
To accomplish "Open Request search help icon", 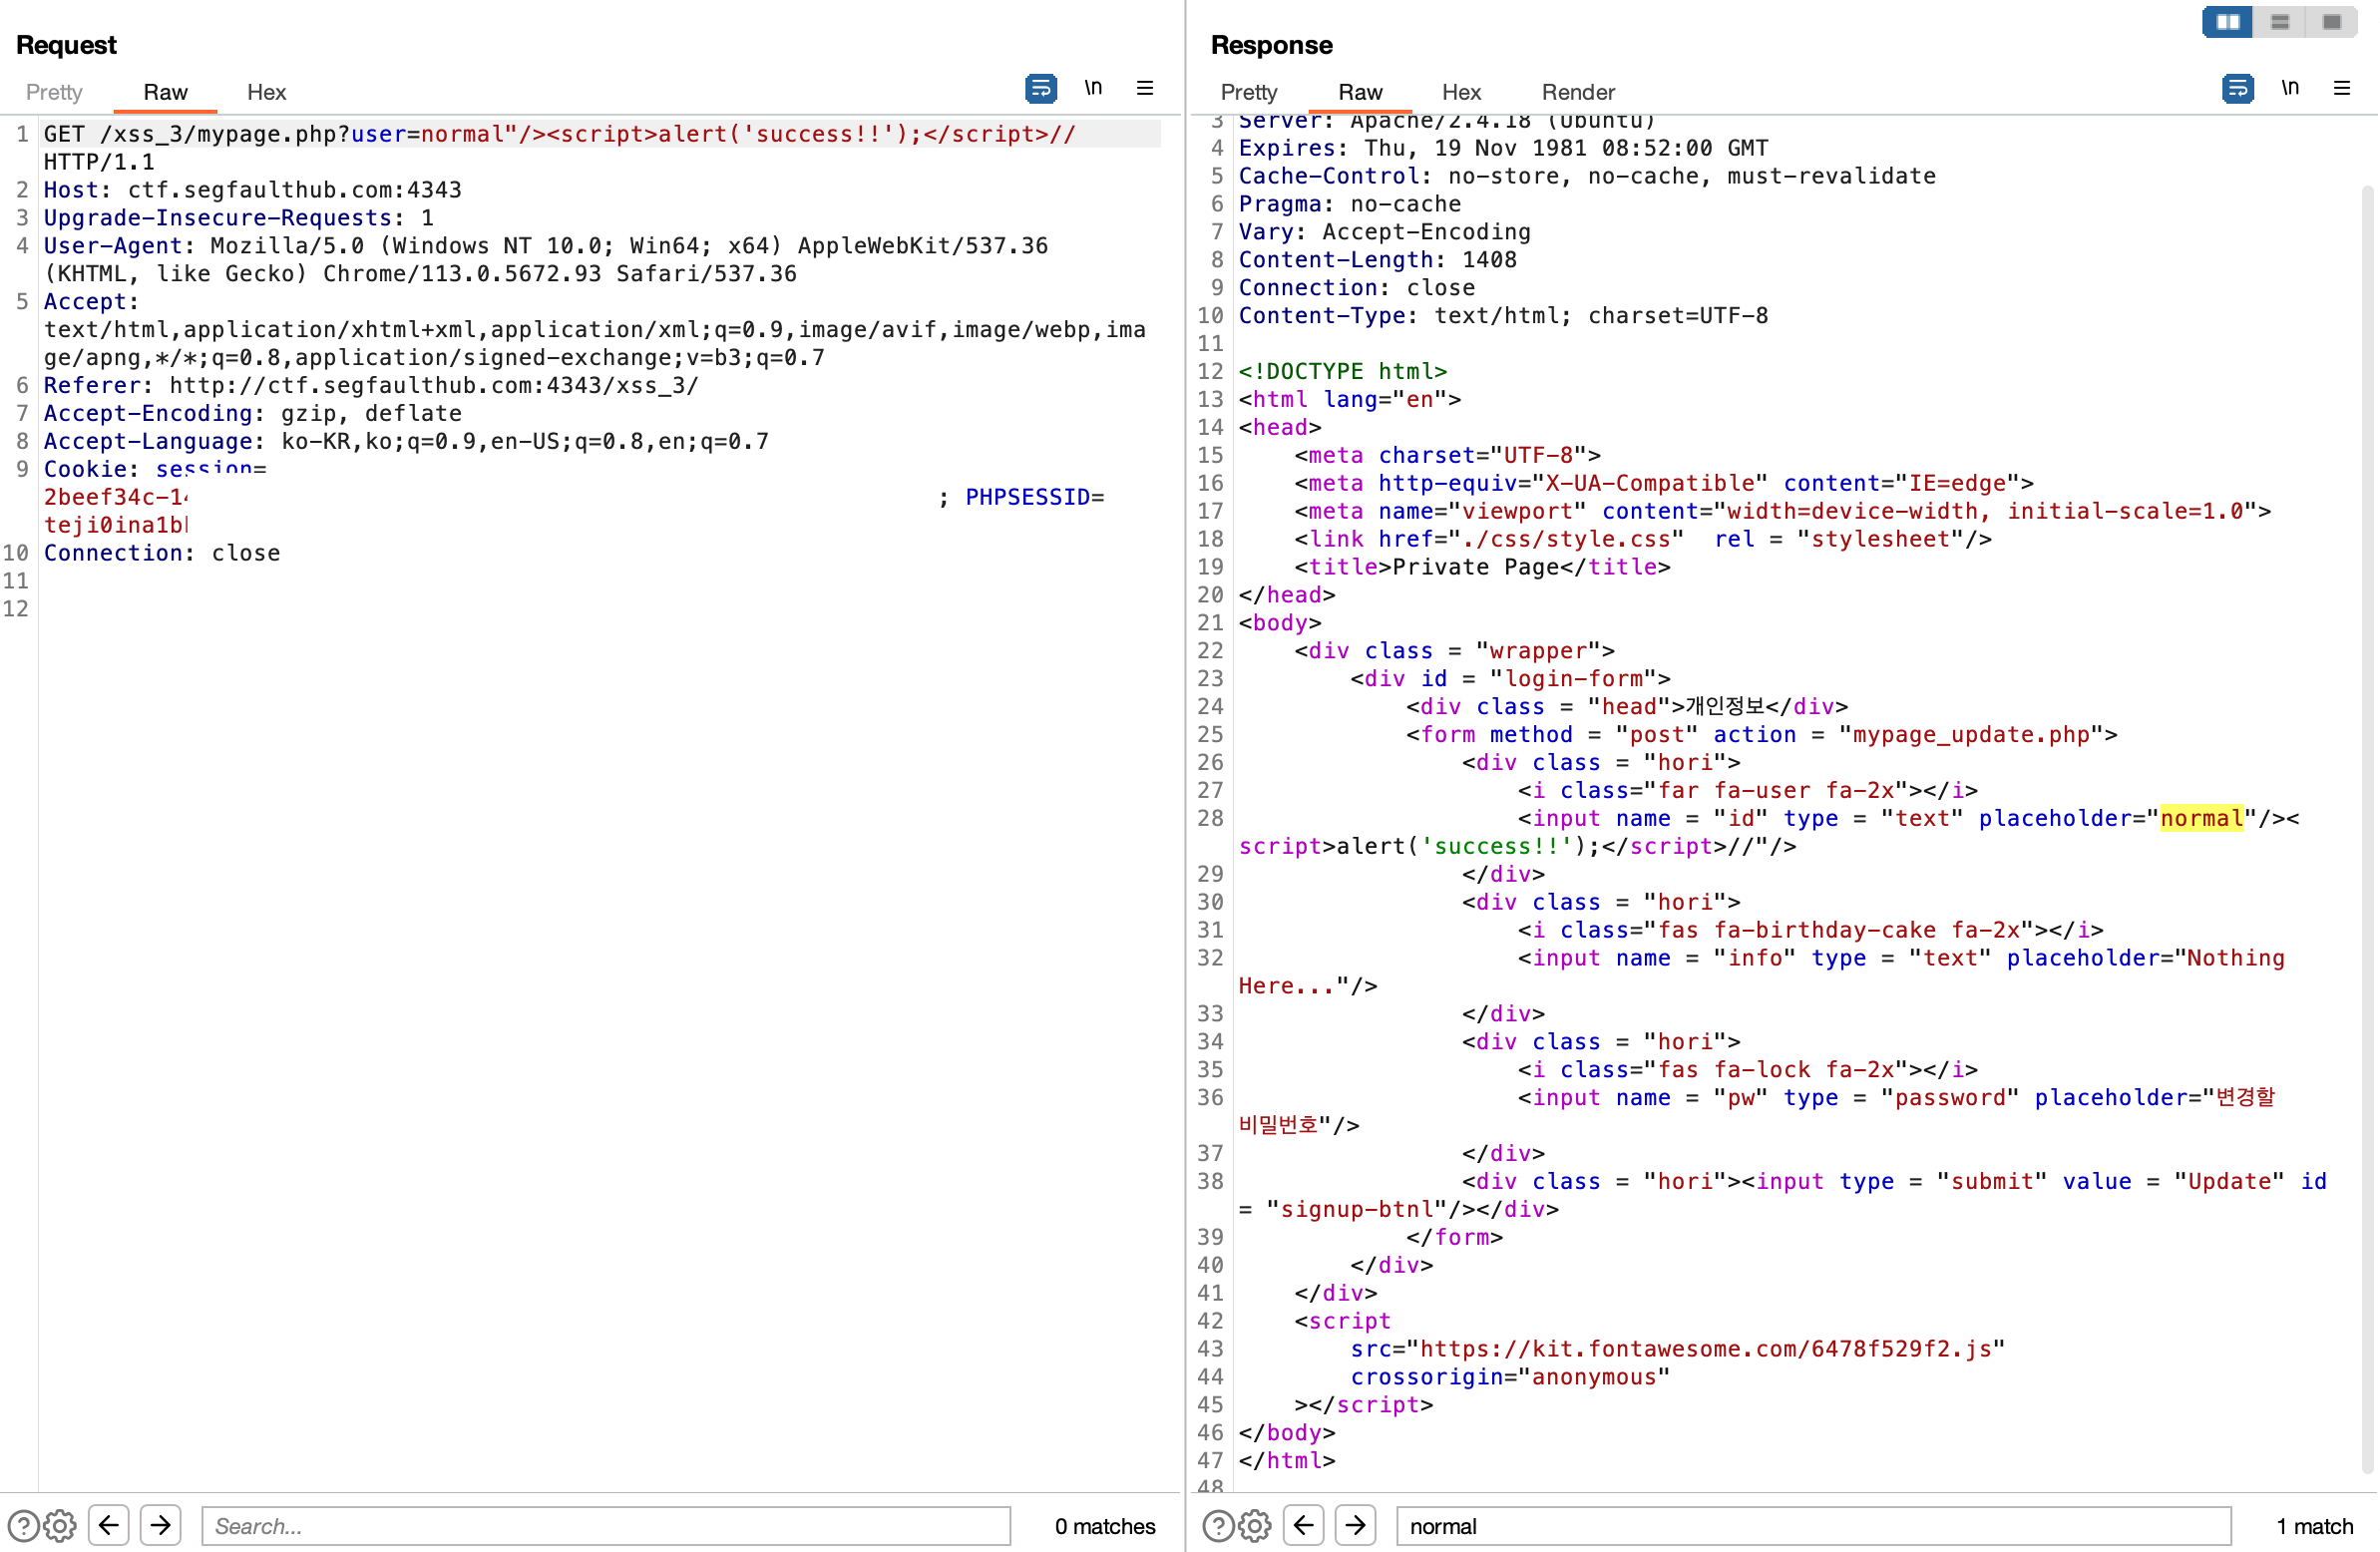I will pyautogui.click(x=23, y=1526).
